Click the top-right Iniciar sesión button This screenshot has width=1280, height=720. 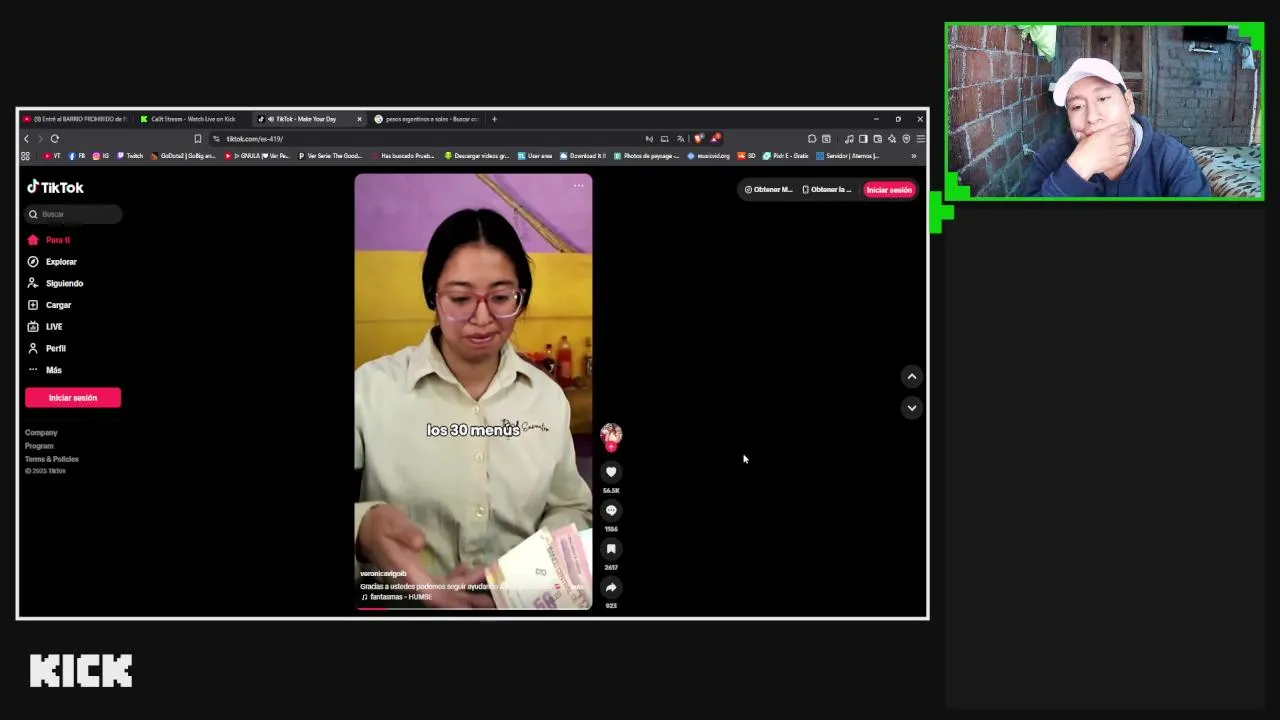[889, 189]
